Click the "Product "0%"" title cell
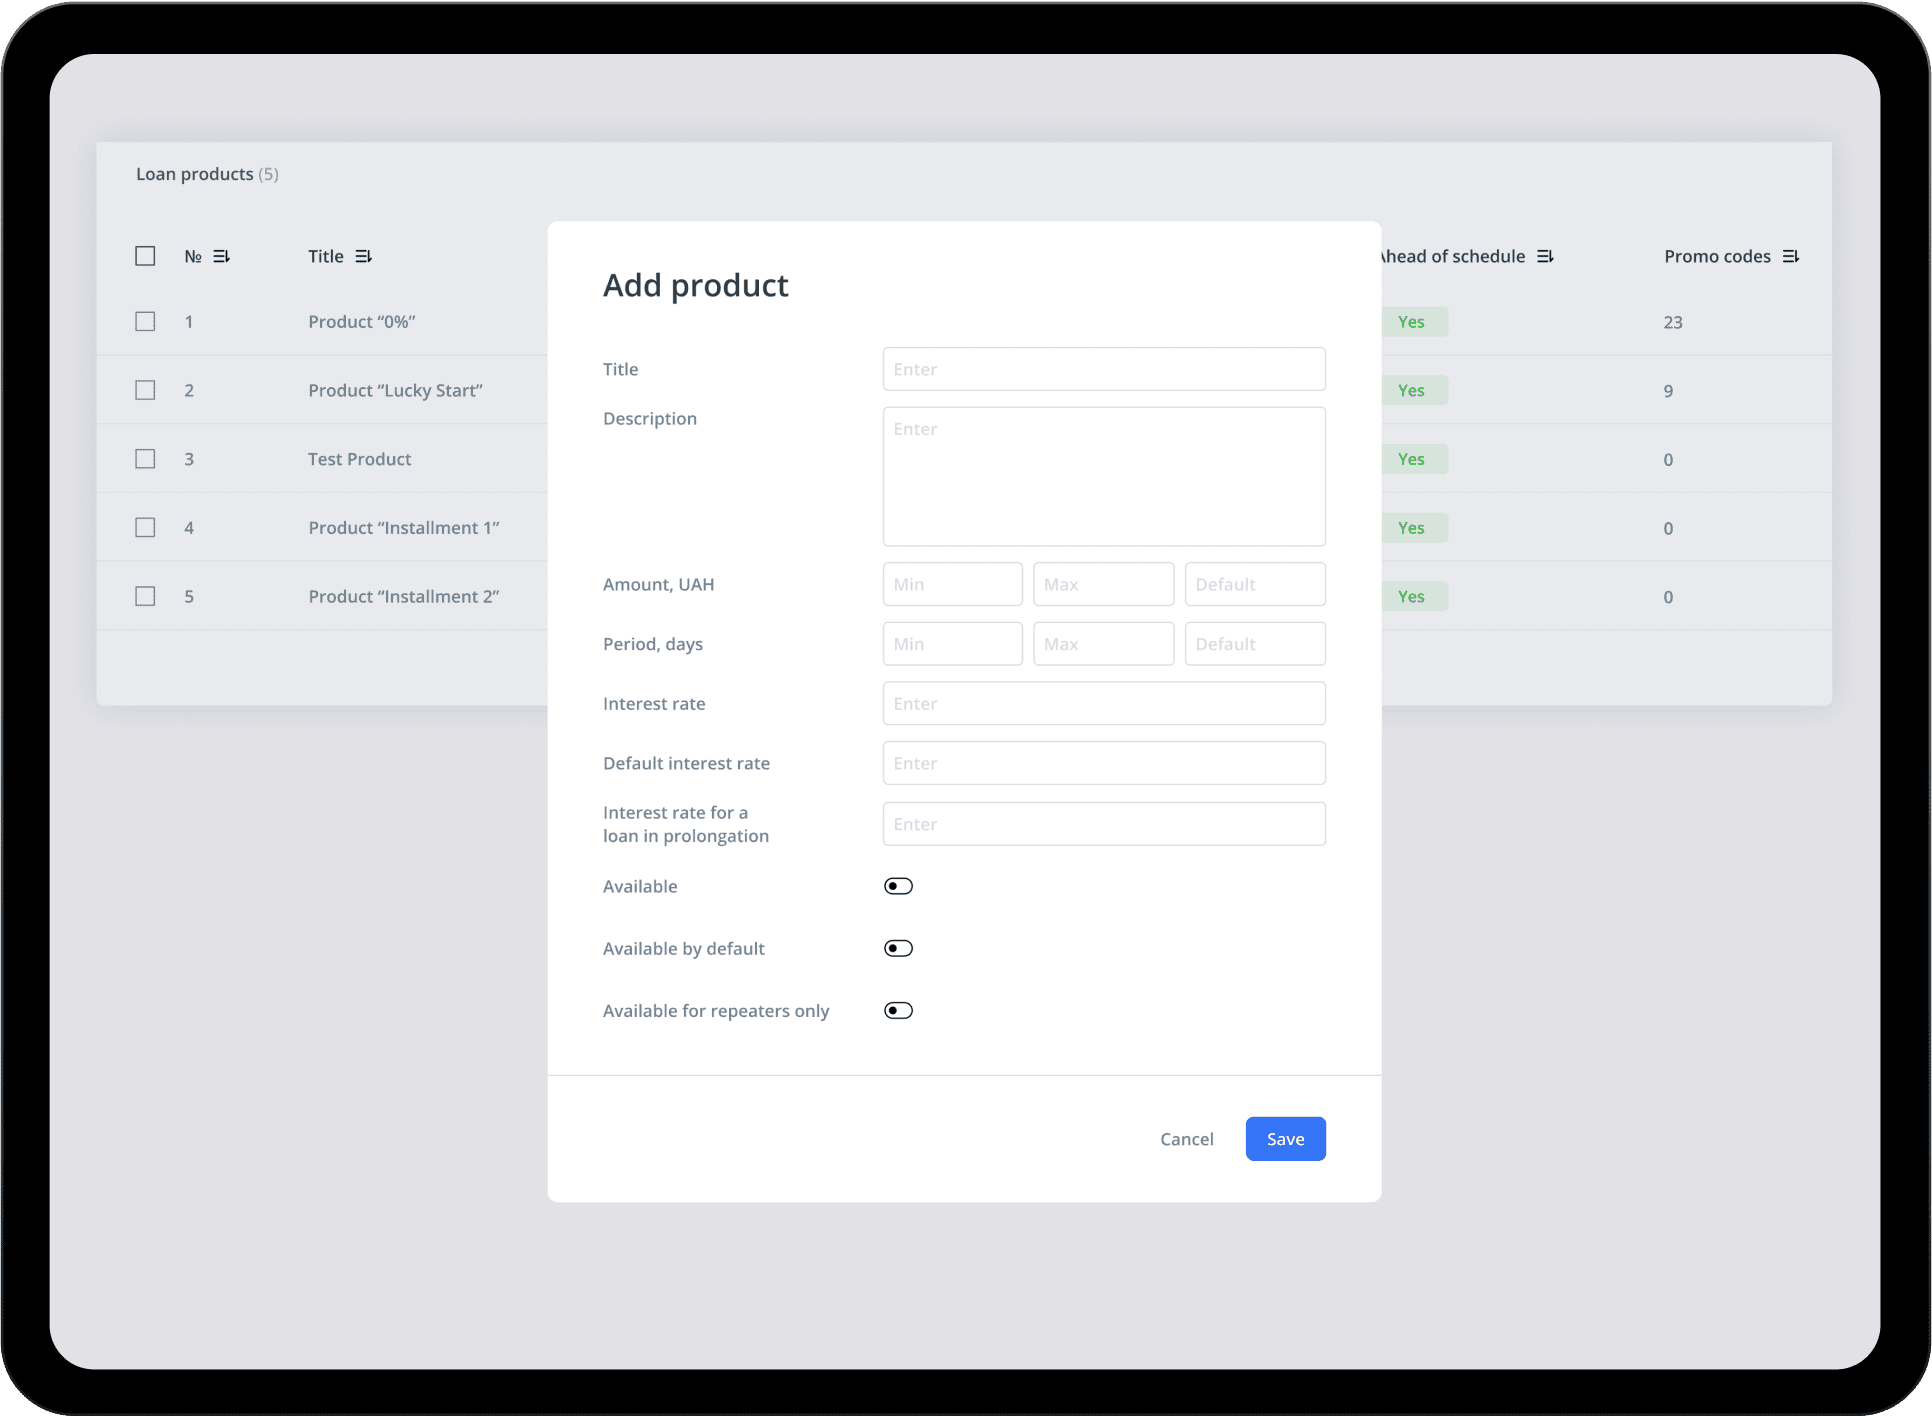 (361, 322)
